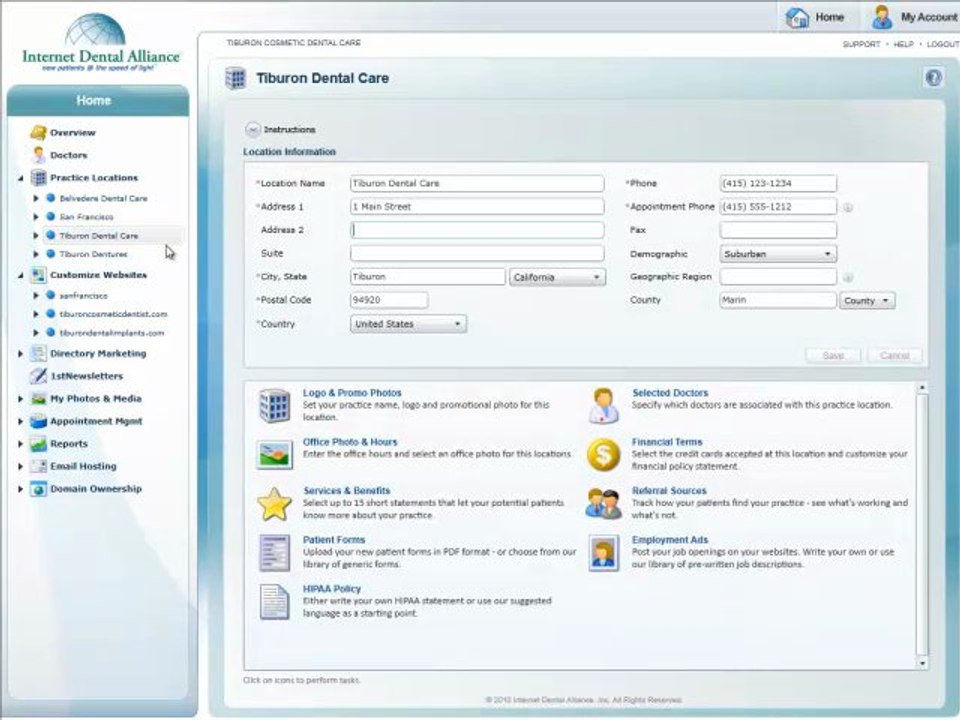Open Logo & Promo Photos building icon
Image resolution: width=960 pixels, height=720 pixels.
click(x=274, y=405)
